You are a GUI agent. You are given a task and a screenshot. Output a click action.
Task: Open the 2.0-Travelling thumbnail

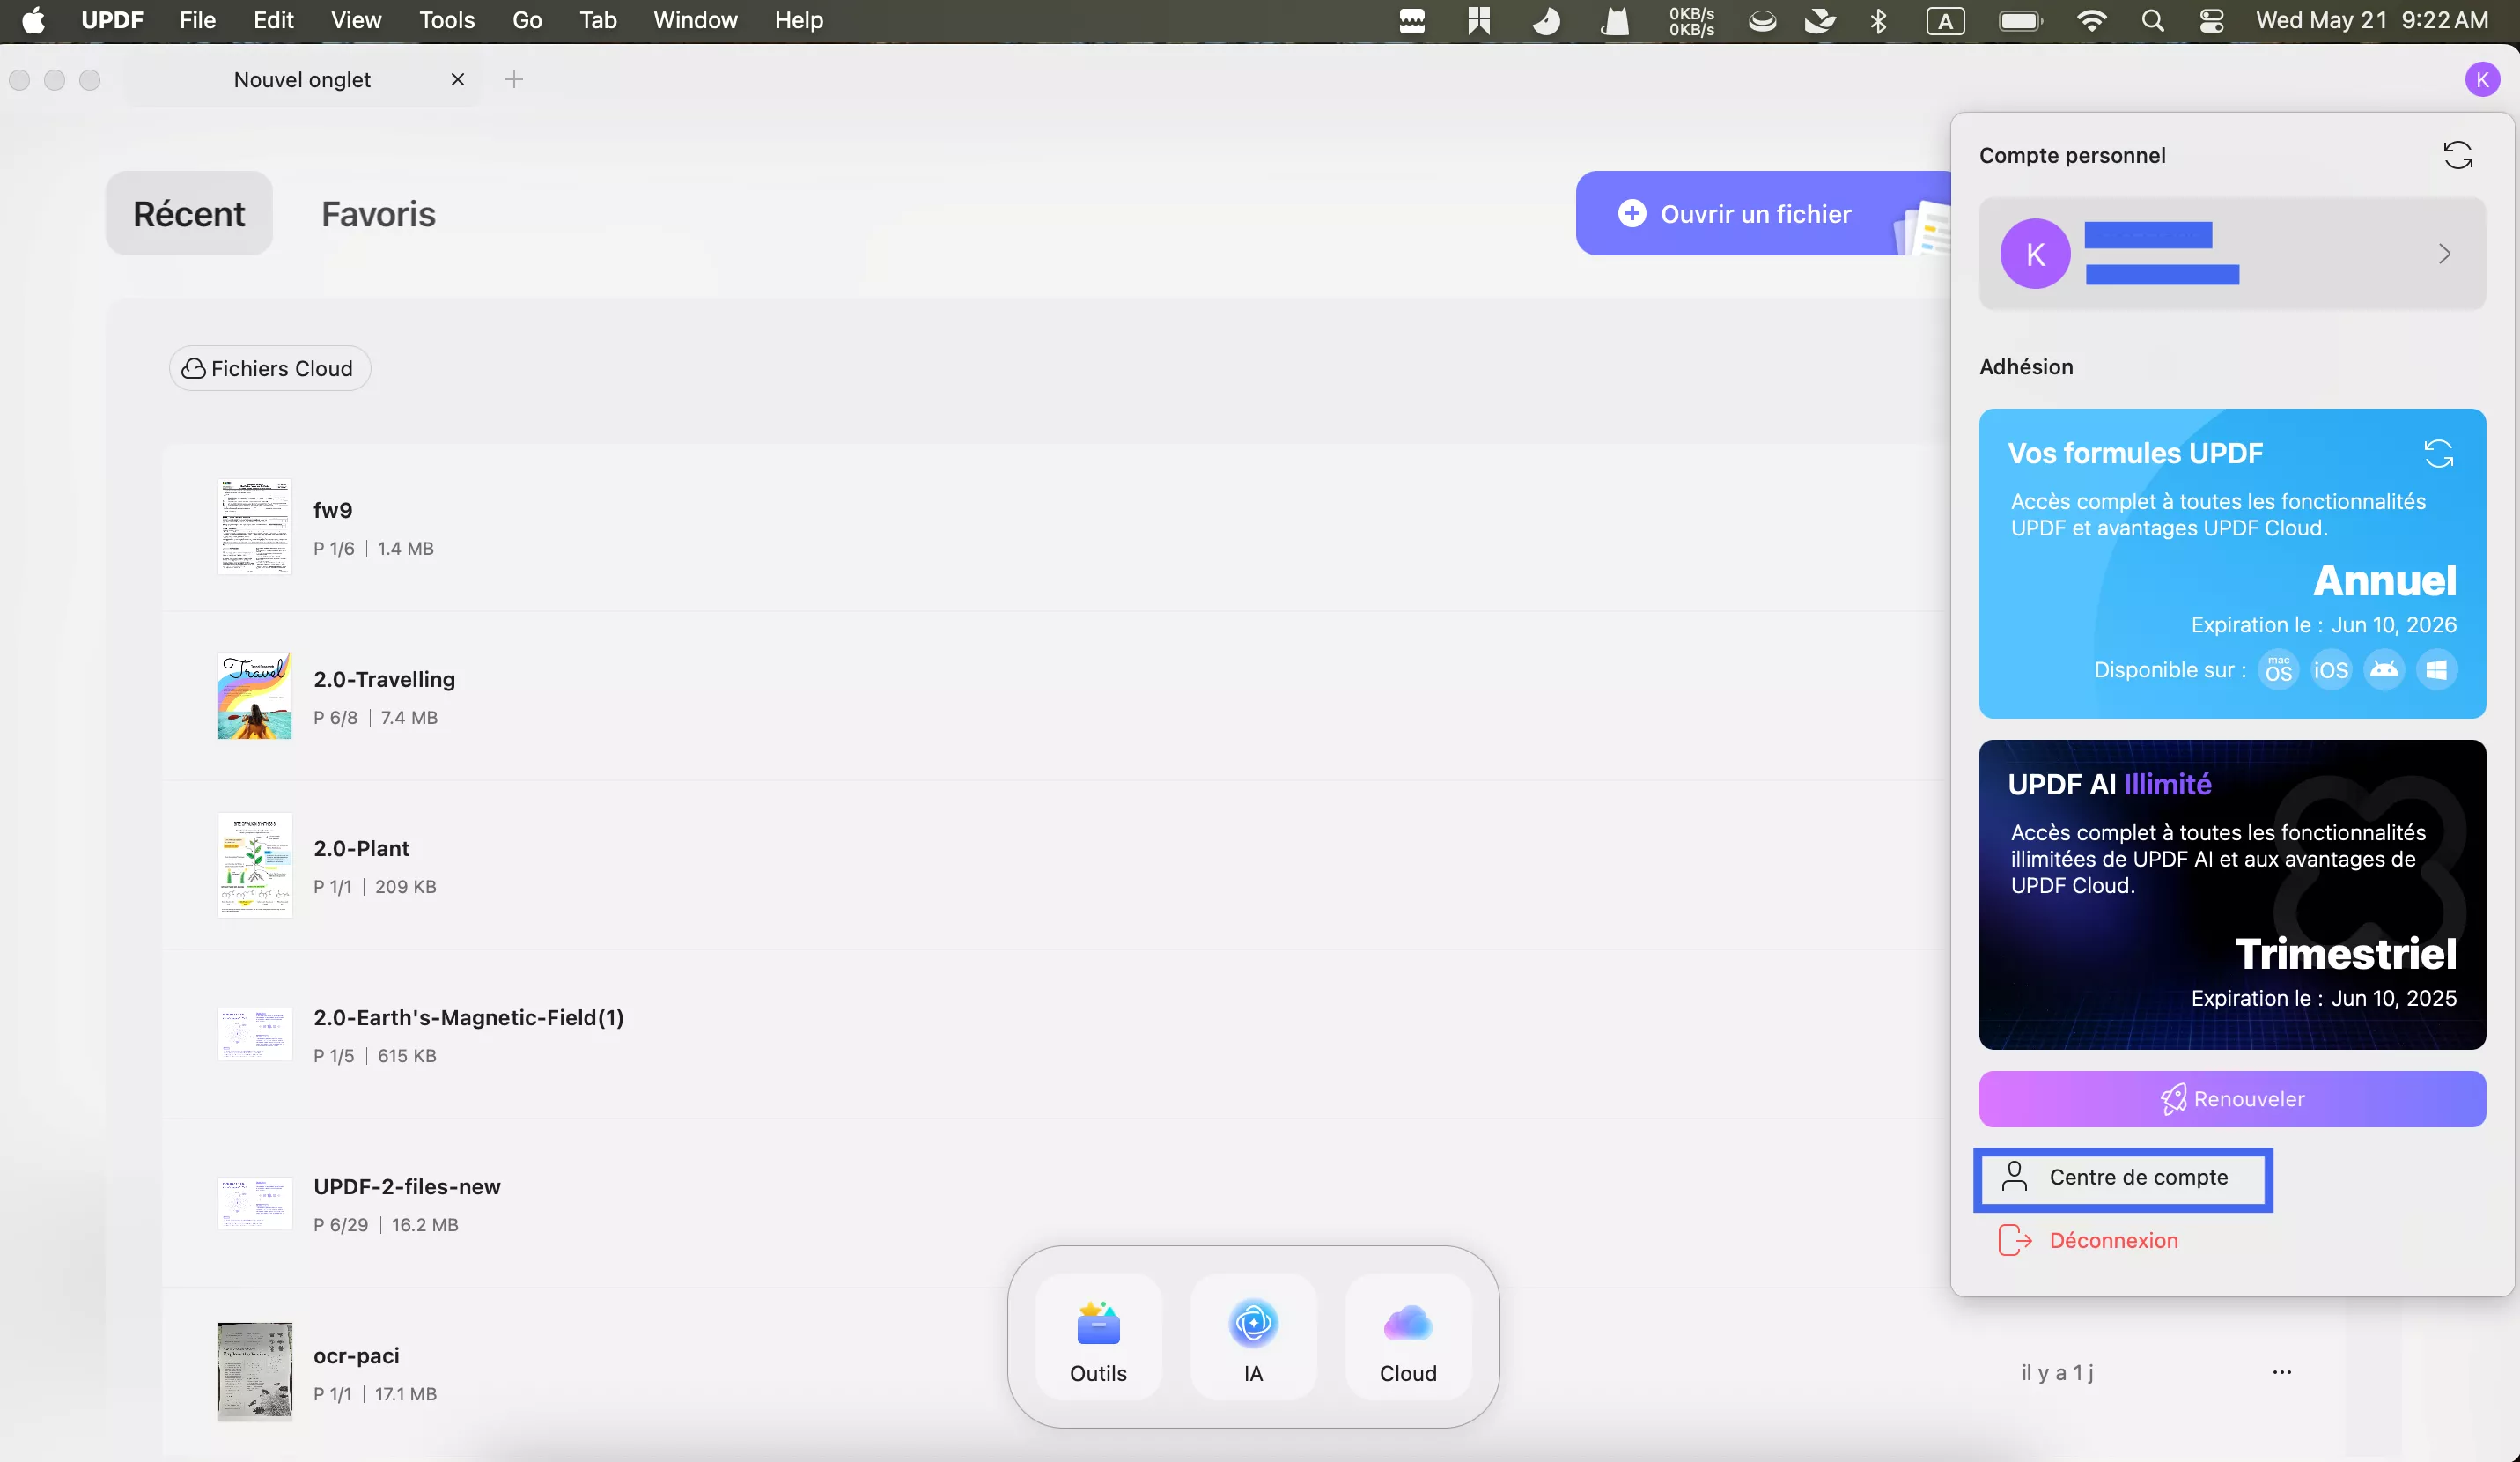pyautogui.click(x=255, y=696)
